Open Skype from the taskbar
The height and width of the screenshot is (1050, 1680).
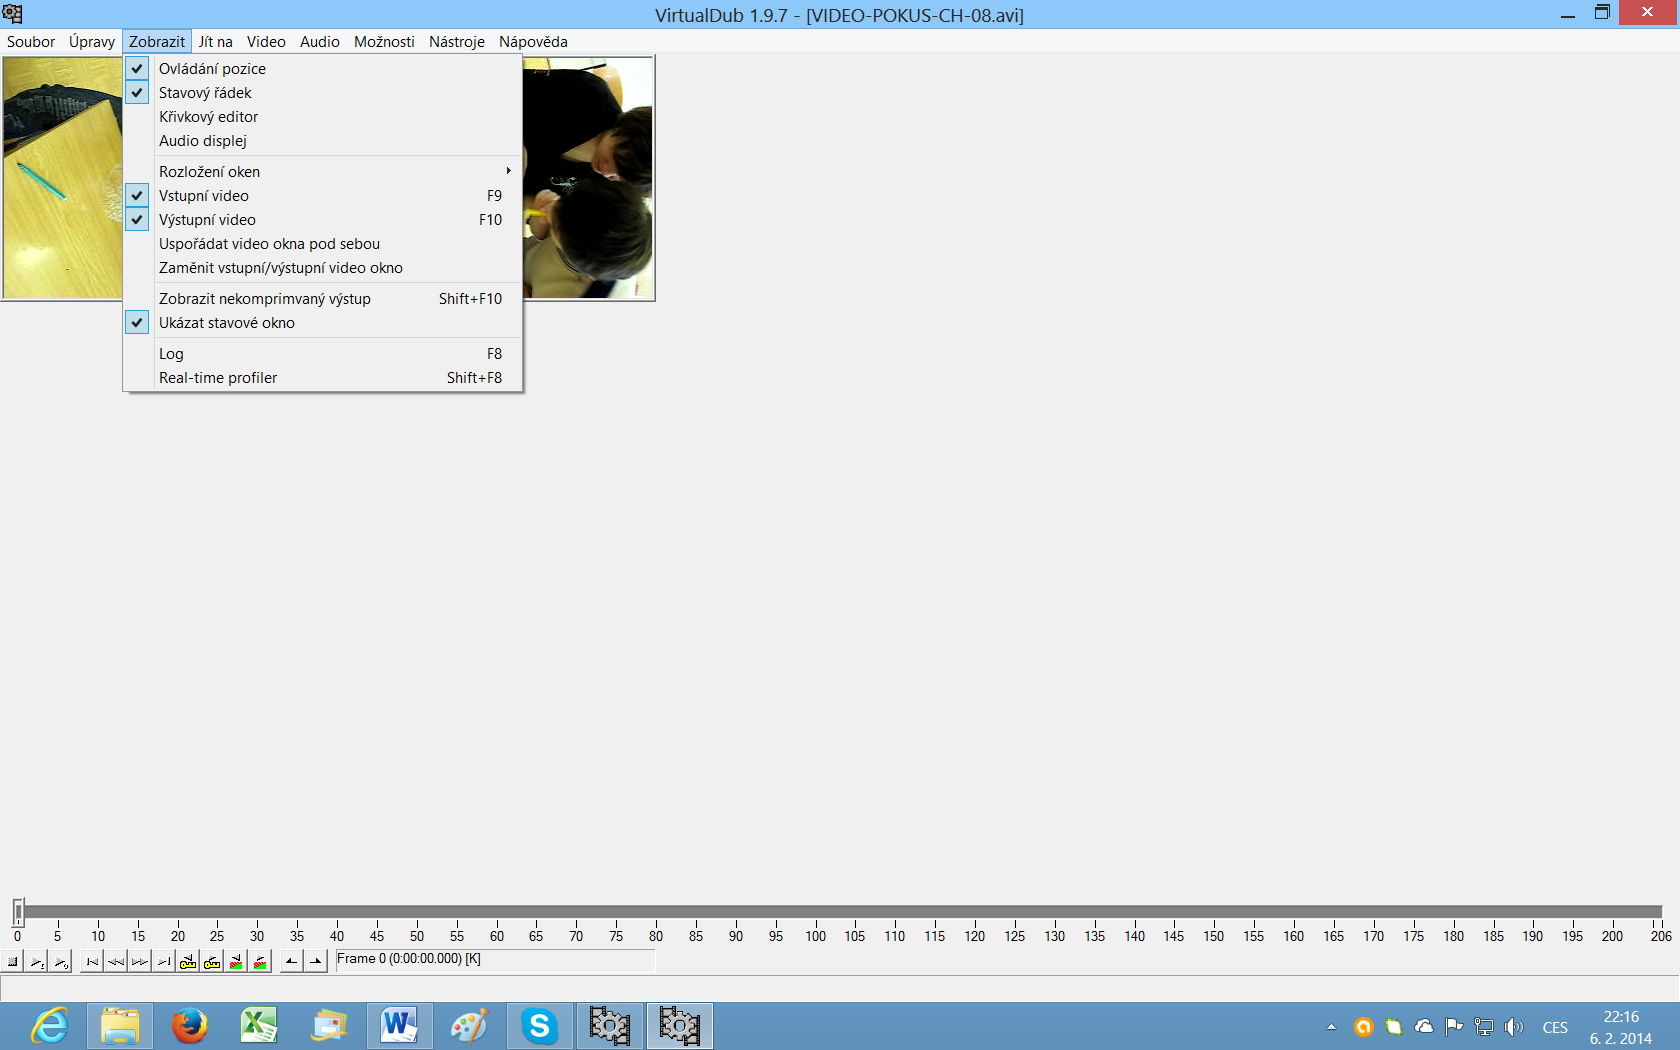[539, 1026]
